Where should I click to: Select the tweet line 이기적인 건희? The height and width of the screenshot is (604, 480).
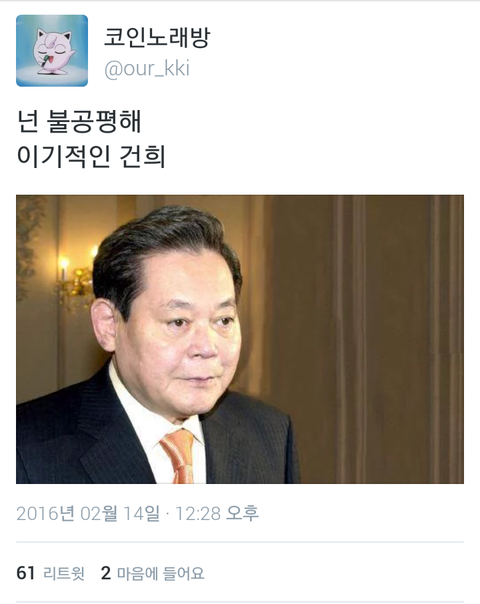coord(91,156)
